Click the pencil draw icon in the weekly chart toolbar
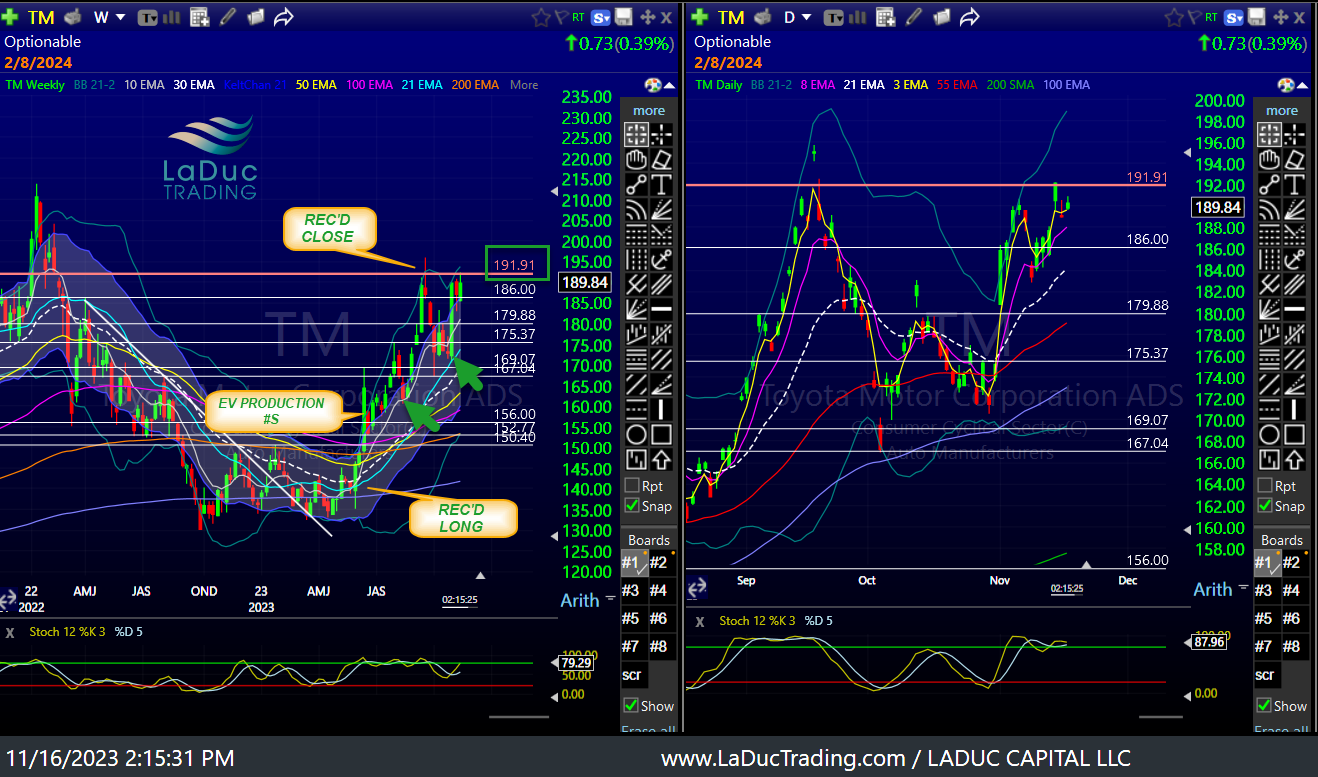1318x777 pixels. pos(228,16)
